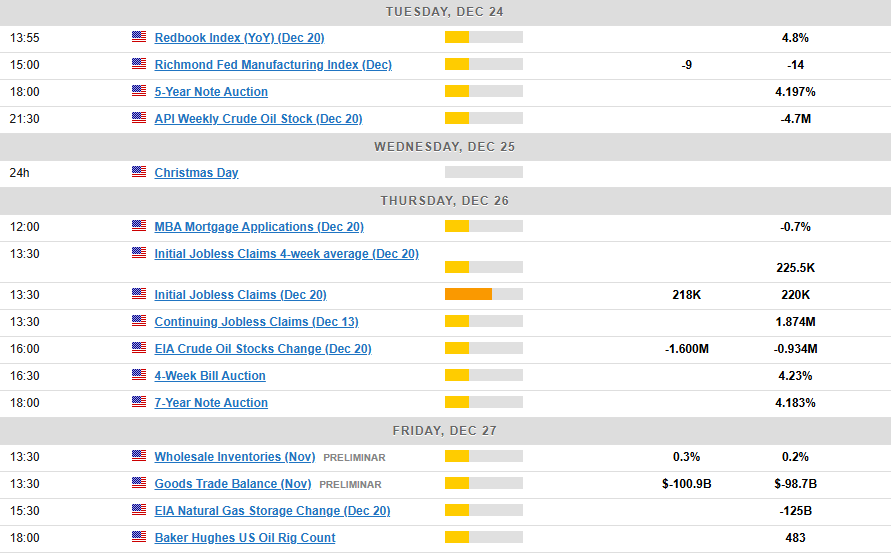Click the flag next to 7-Year Note Auction
The width and height of the screenshot is (891, 554).
(x=139, y=402)
